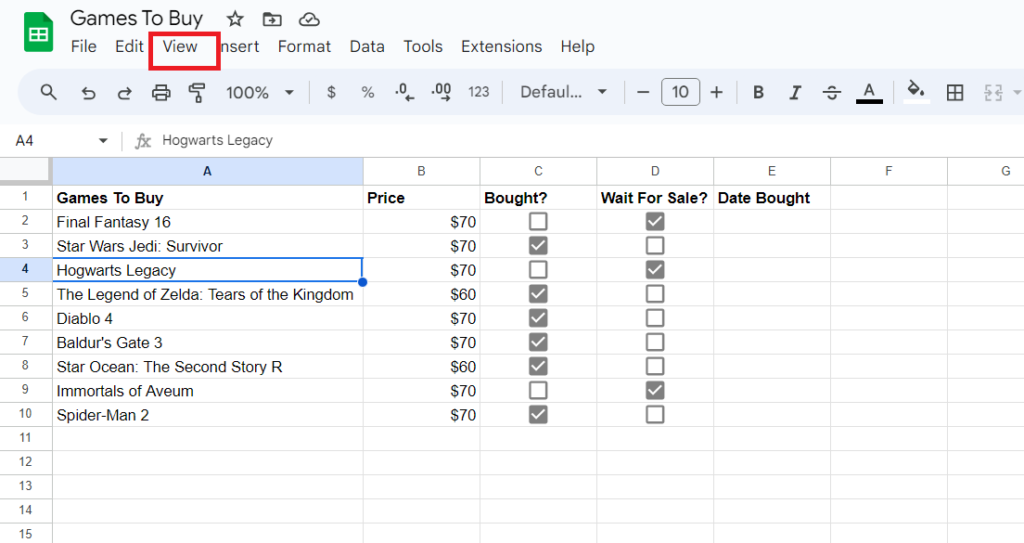Image resolution: width=1024 pixels, height=543 pixels.
Task: Select the Price header cell
Action: tap(421, 198)
